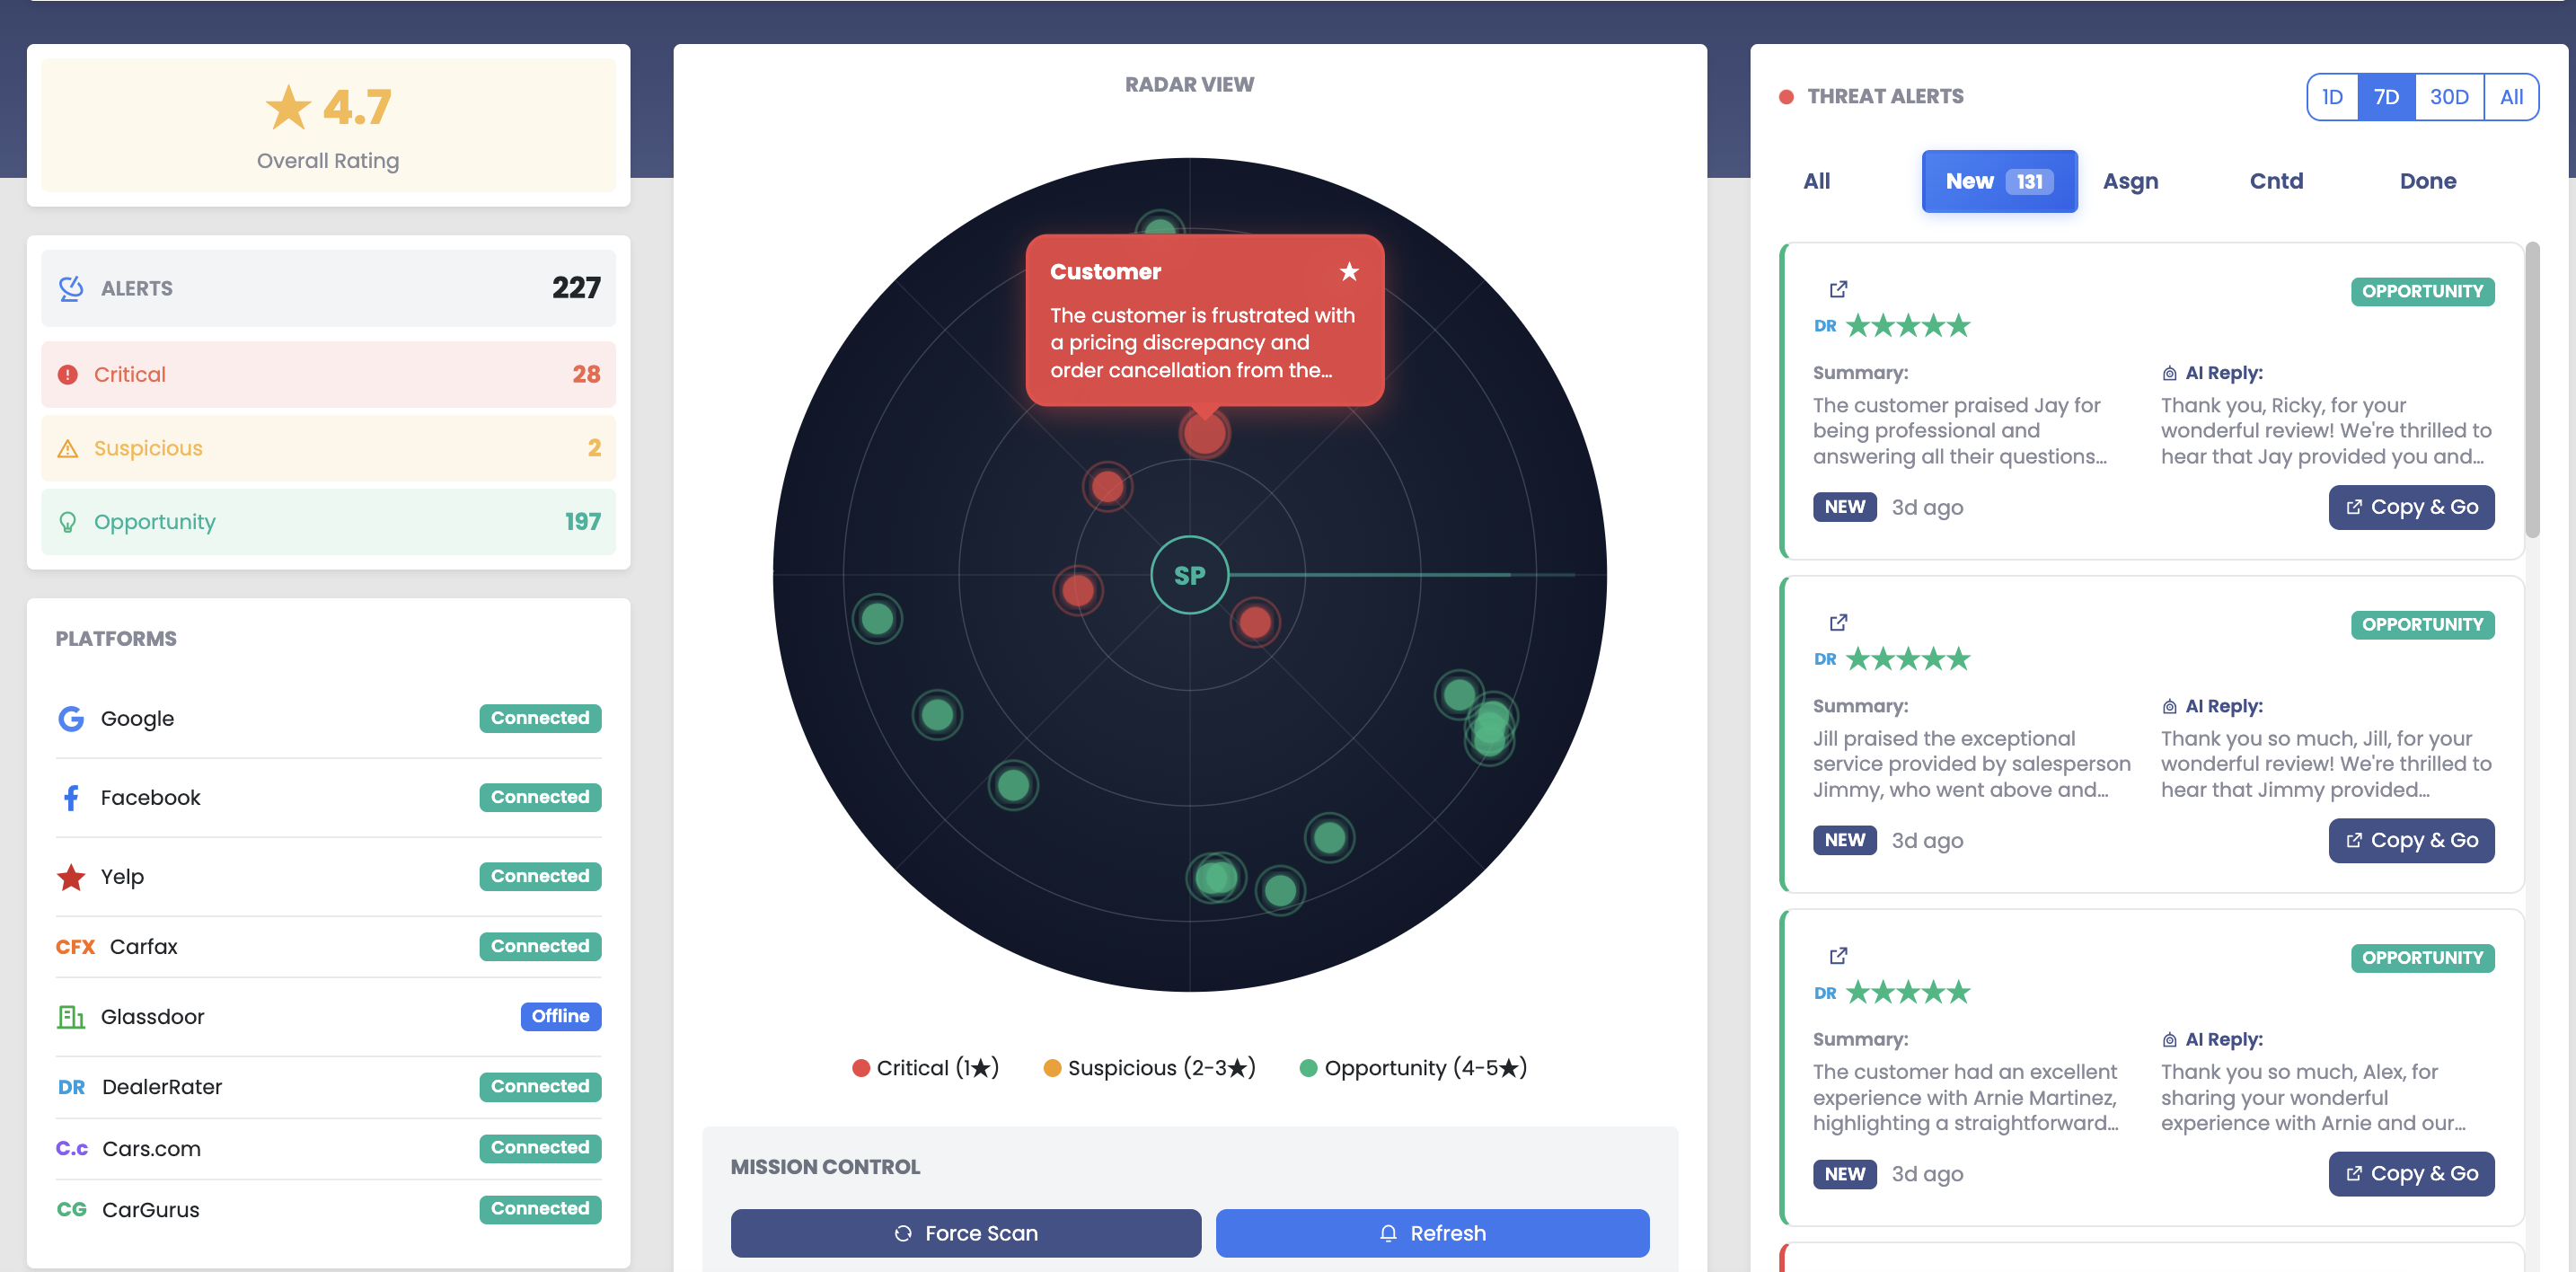
Task: Open the Asgn tab
Action: pyautogui.click(x=2130, y=181)
